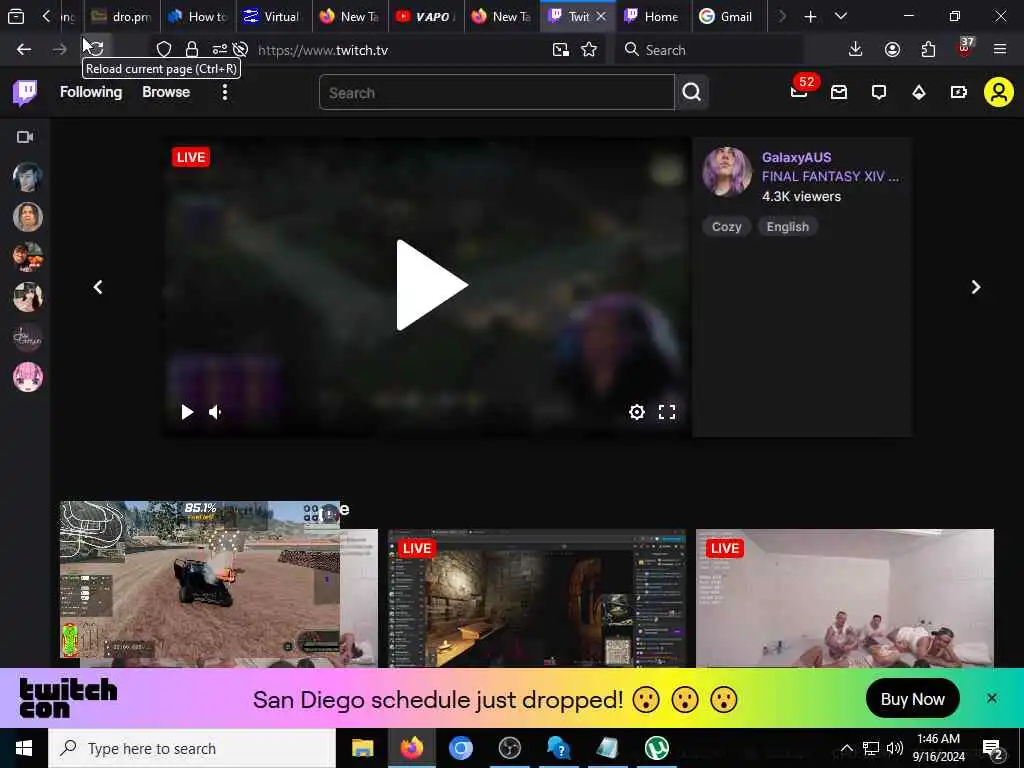Open the fifth dark-logo channel avatar
This screenshot has width=1024, height=768.
pyautogui.click(x=27, y=337)
